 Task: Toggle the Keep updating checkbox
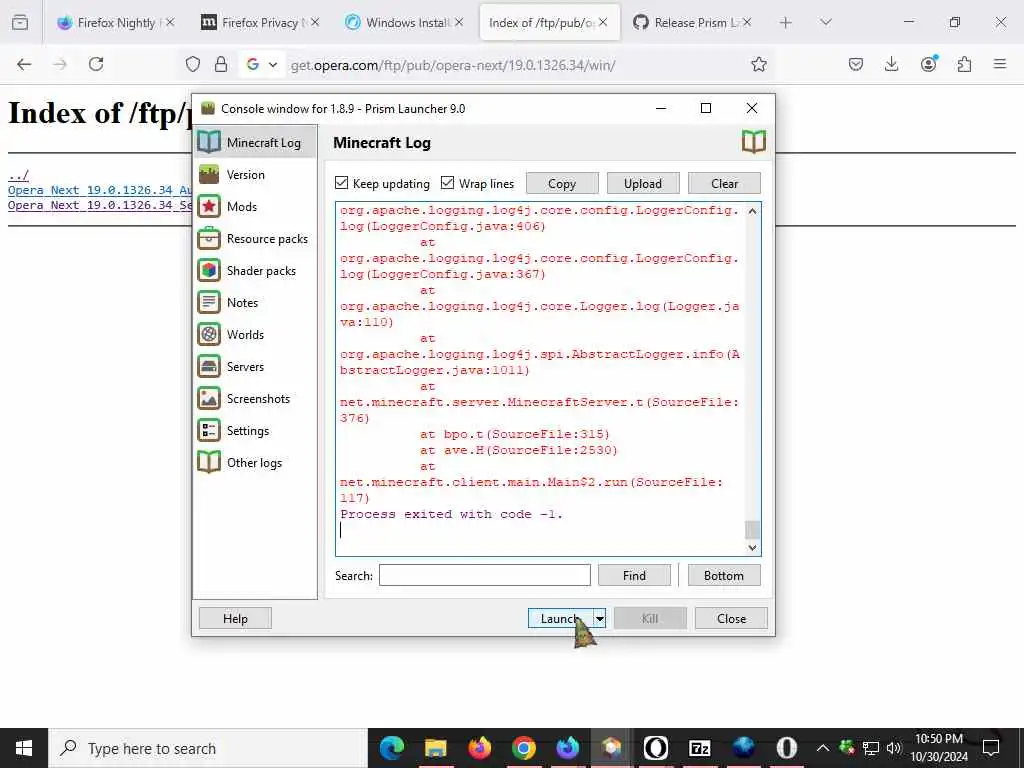point(342,183)
